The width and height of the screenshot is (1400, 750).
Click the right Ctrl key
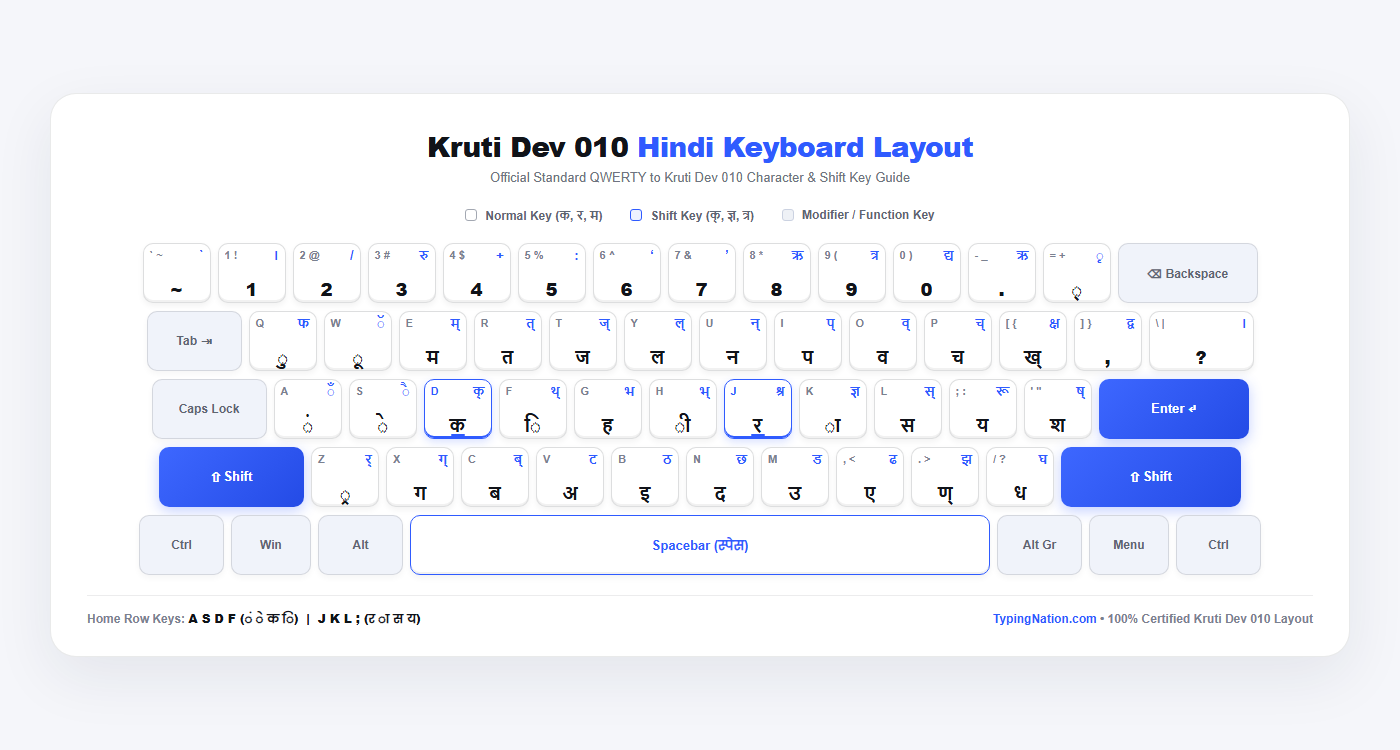[x=1218, y=545]
